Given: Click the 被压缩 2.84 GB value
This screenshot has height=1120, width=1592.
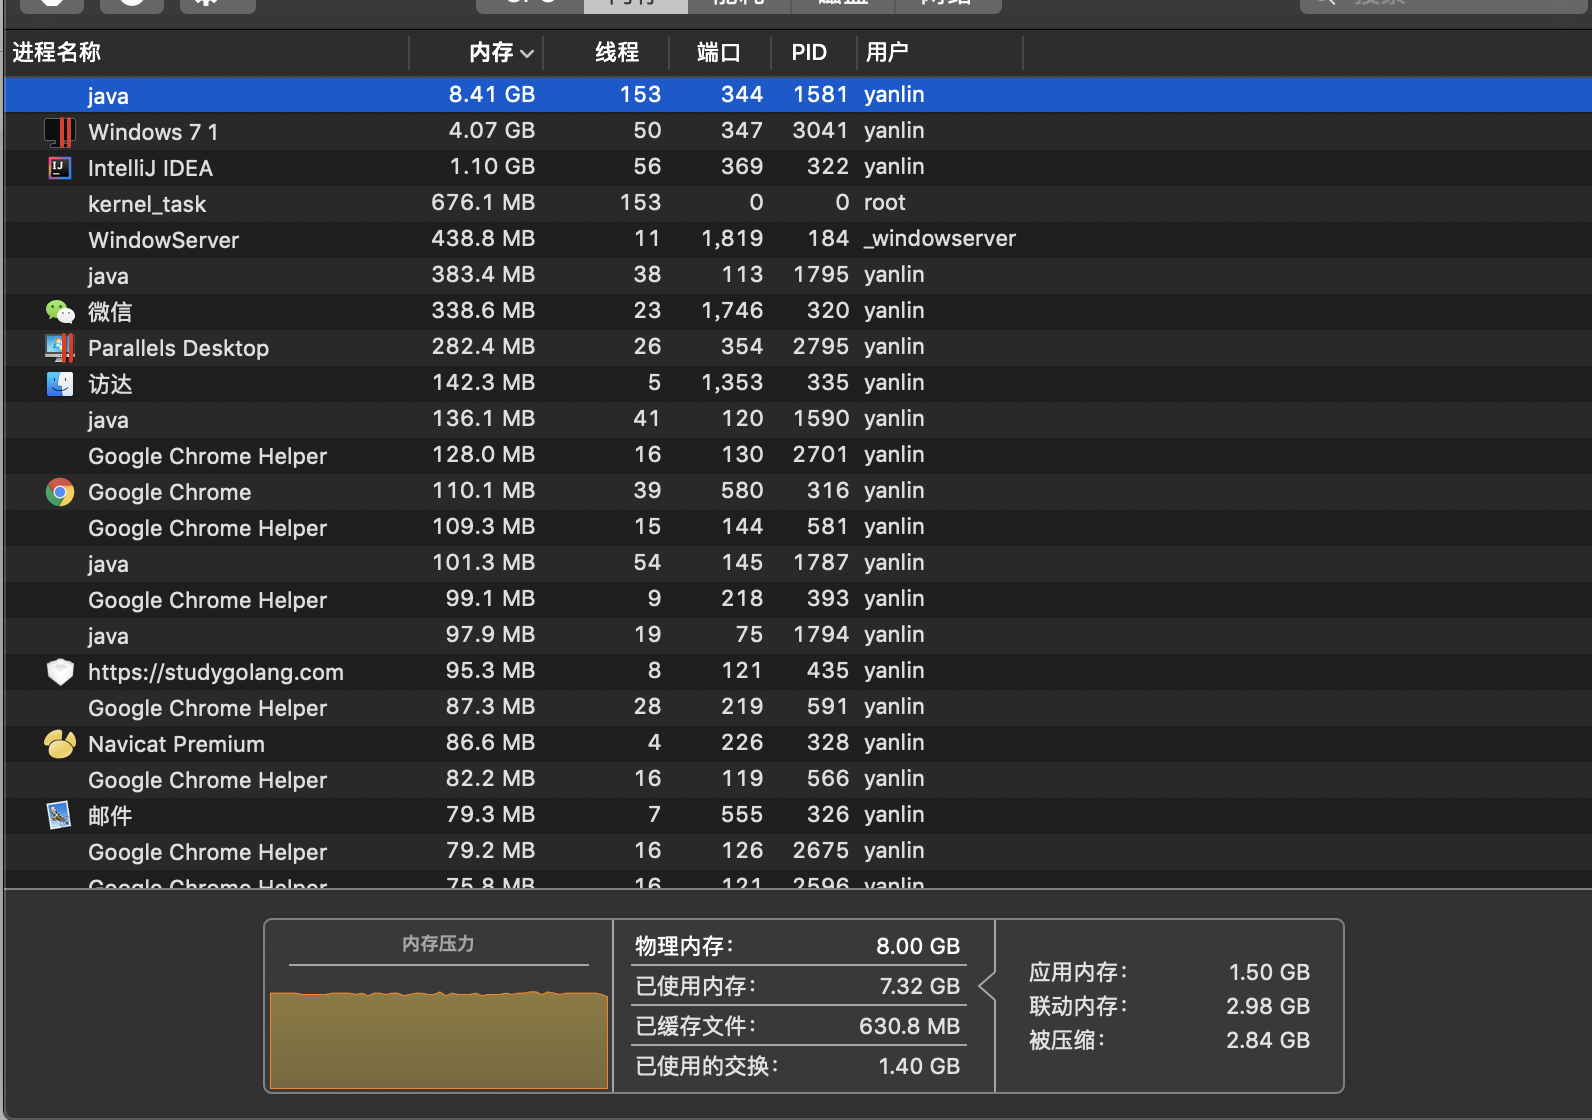Looking at the screenshot, I should click(1268, 1040).
